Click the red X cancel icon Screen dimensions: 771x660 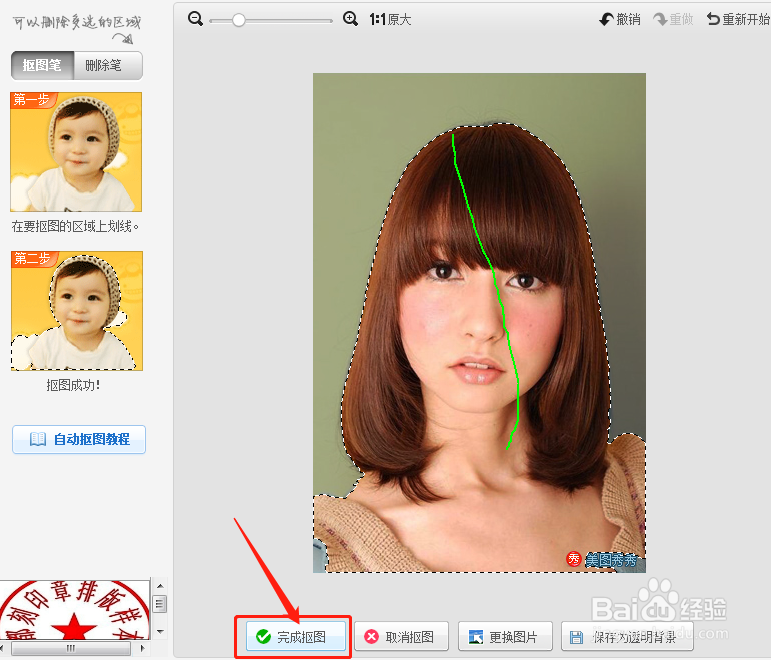click(372, 637)
